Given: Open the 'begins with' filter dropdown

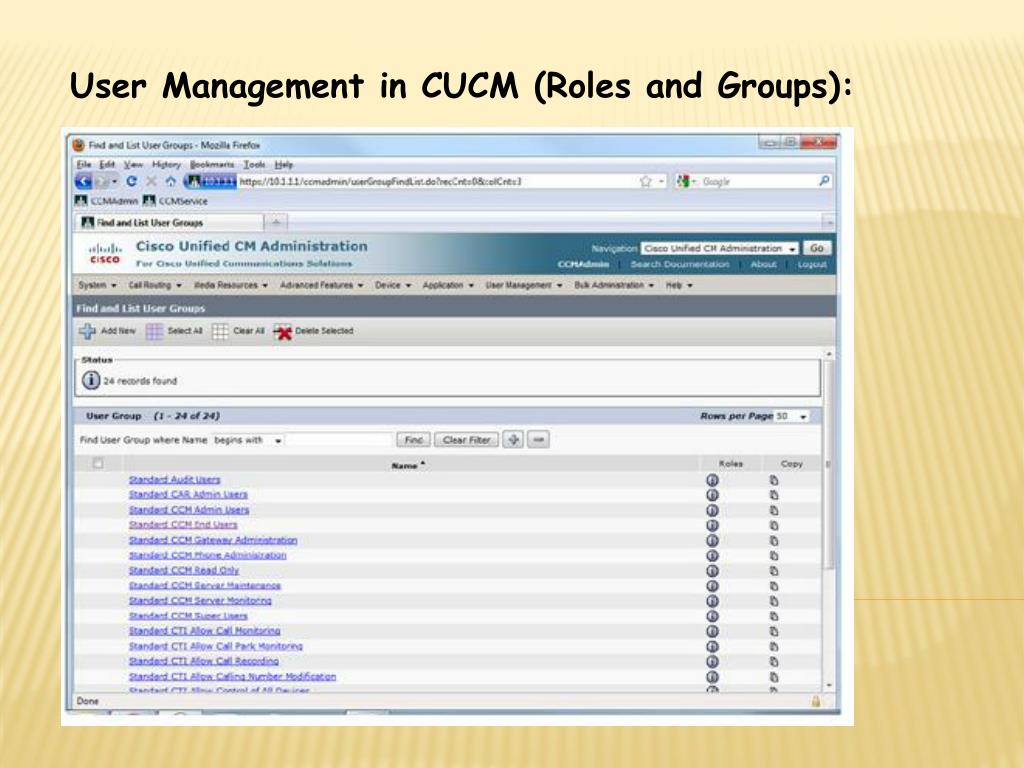Looking at the screenshot, I should [248, 440].
